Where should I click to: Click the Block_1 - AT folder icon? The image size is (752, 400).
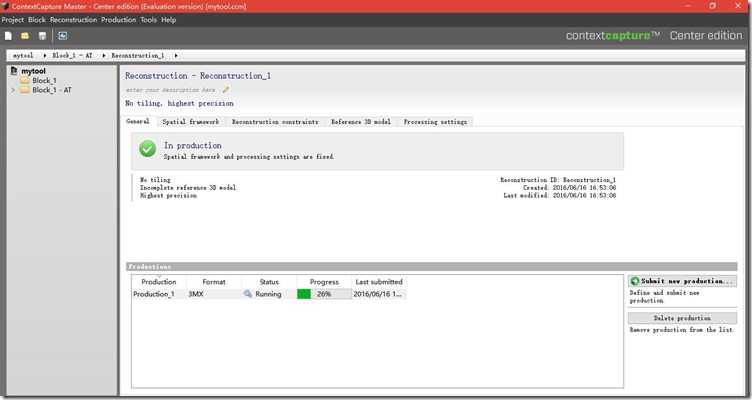point(25,90)
